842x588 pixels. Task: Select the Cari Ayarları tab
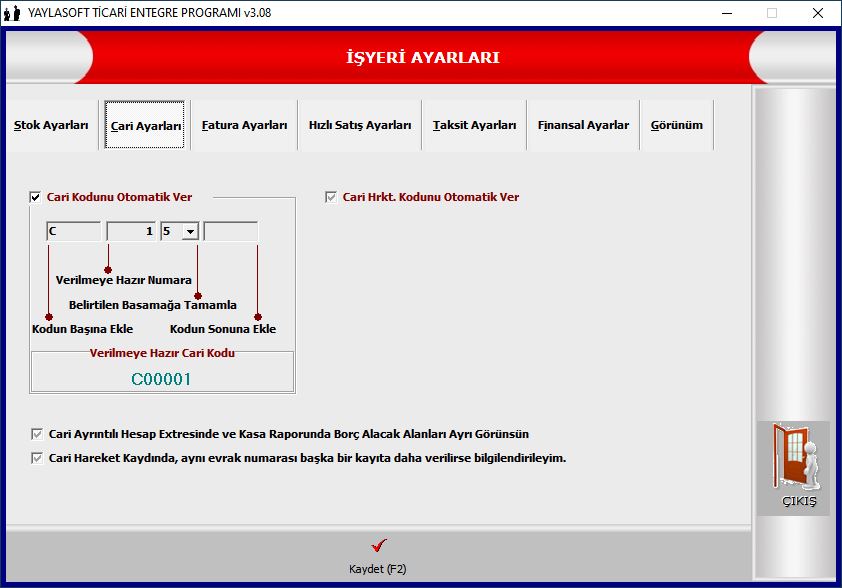(145, 125)
